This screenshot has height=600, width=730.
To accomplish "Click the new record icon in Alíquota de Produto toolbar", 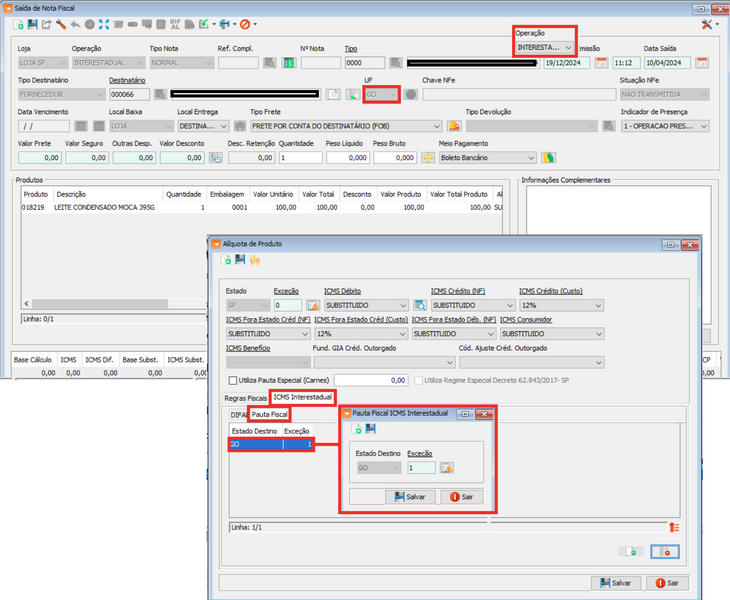I will coord(226,261).
